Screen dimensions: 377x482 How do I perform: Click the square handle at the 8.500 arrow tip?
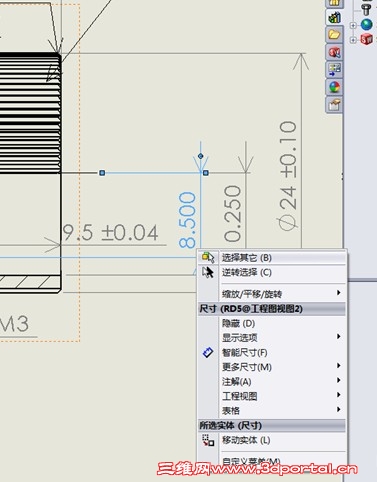pos(206,173)
